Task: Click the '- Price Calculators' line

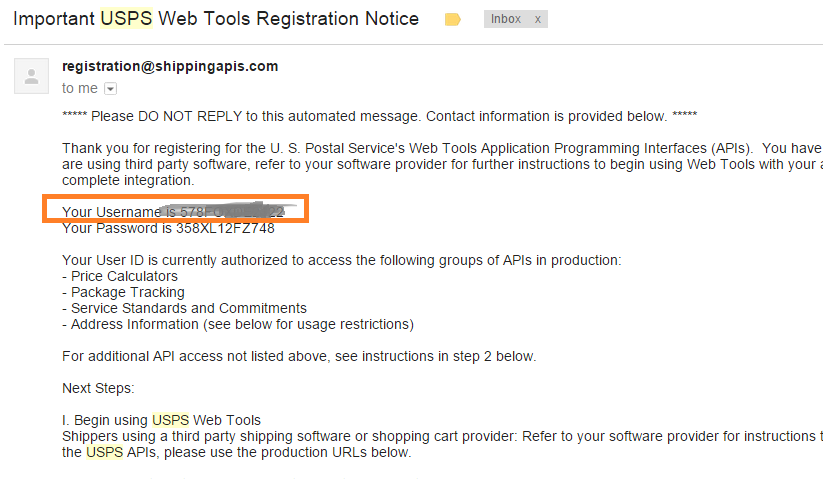Action: pyautogui.click(x=120, y=276)
